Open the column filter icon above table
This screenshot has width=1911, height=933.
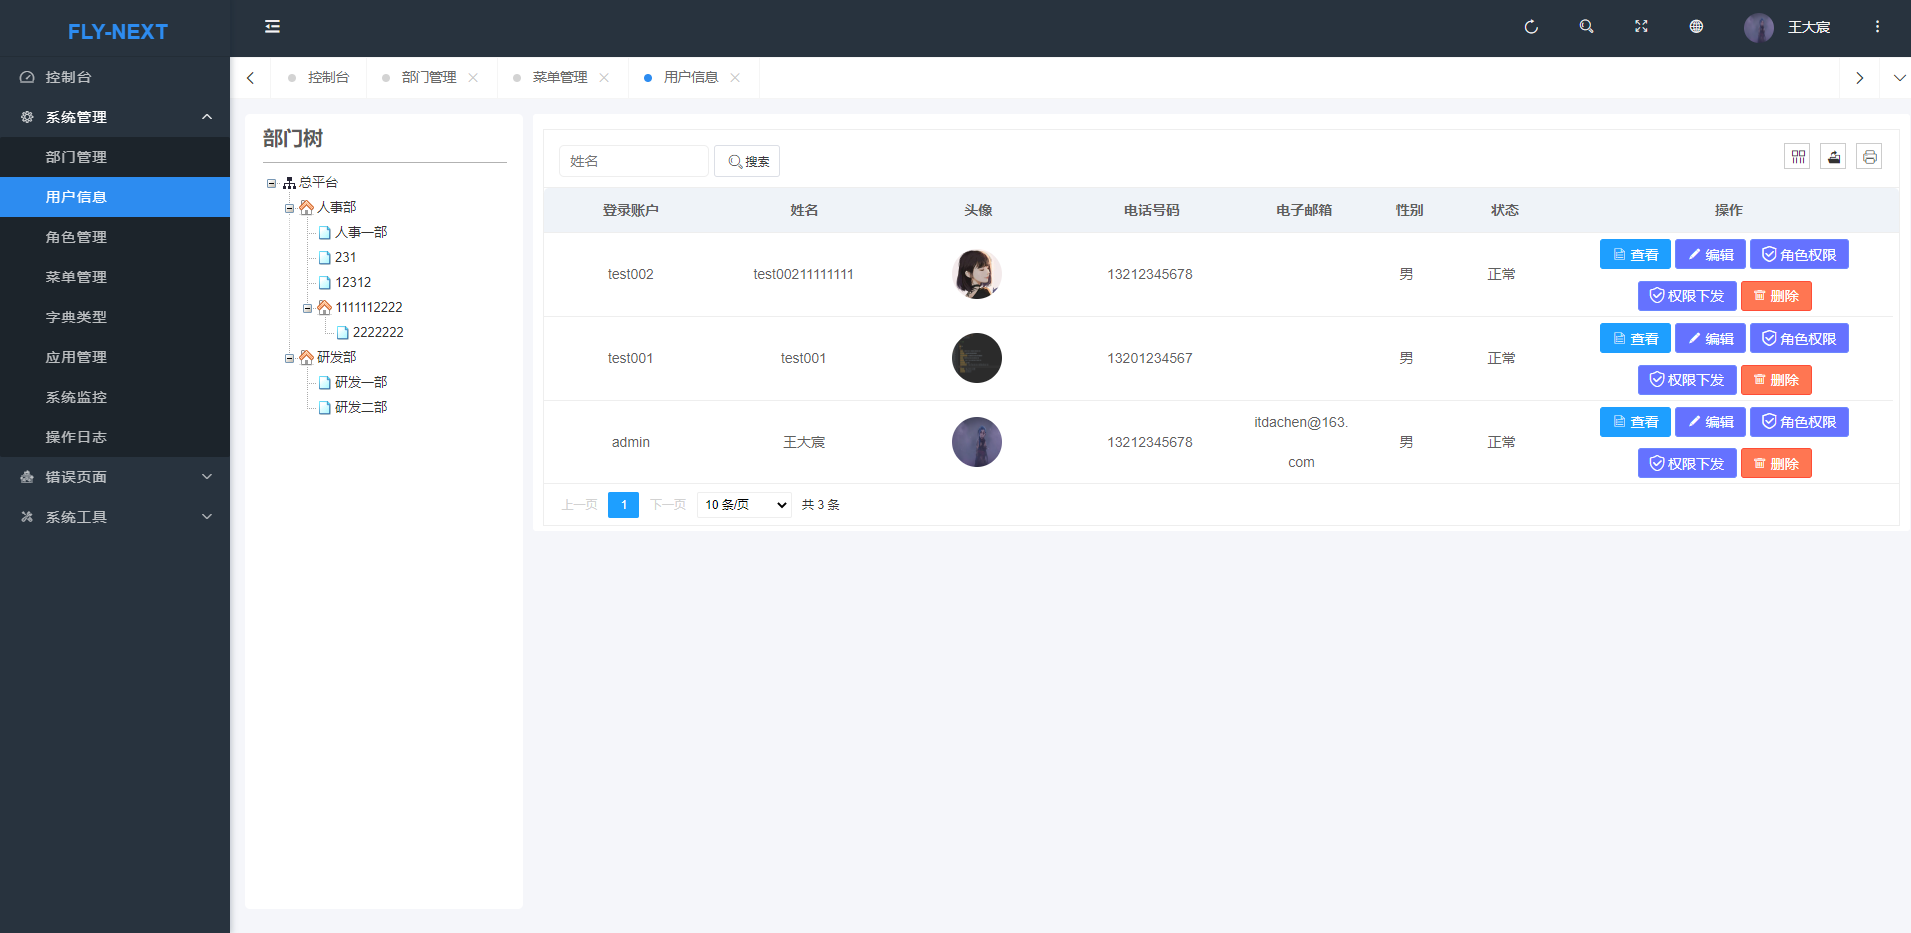tap(1797, 157)
